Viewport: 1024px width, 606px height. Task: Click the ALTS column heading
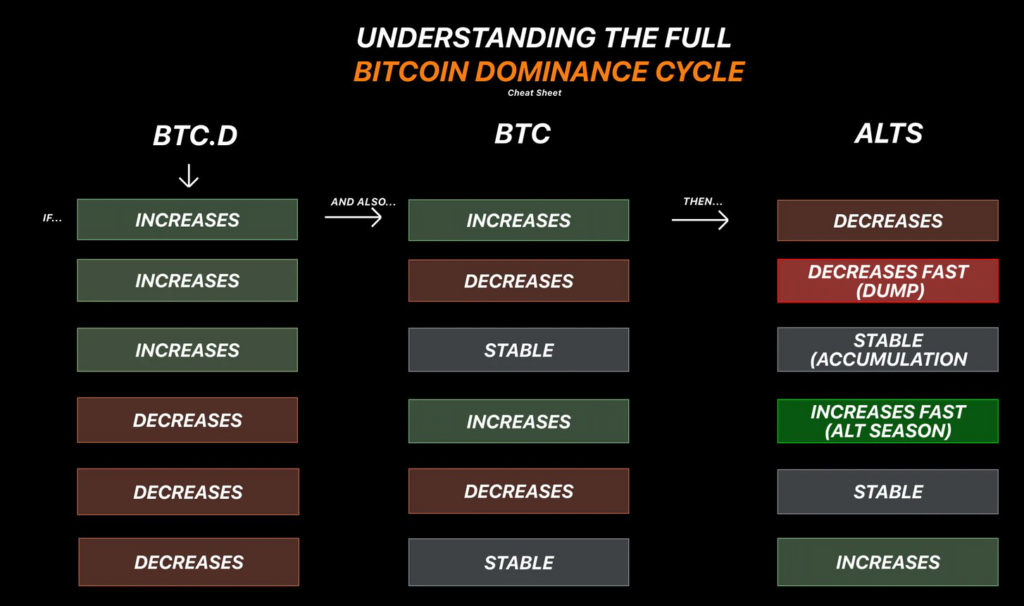pyautogui.click(x=888, y=133)
